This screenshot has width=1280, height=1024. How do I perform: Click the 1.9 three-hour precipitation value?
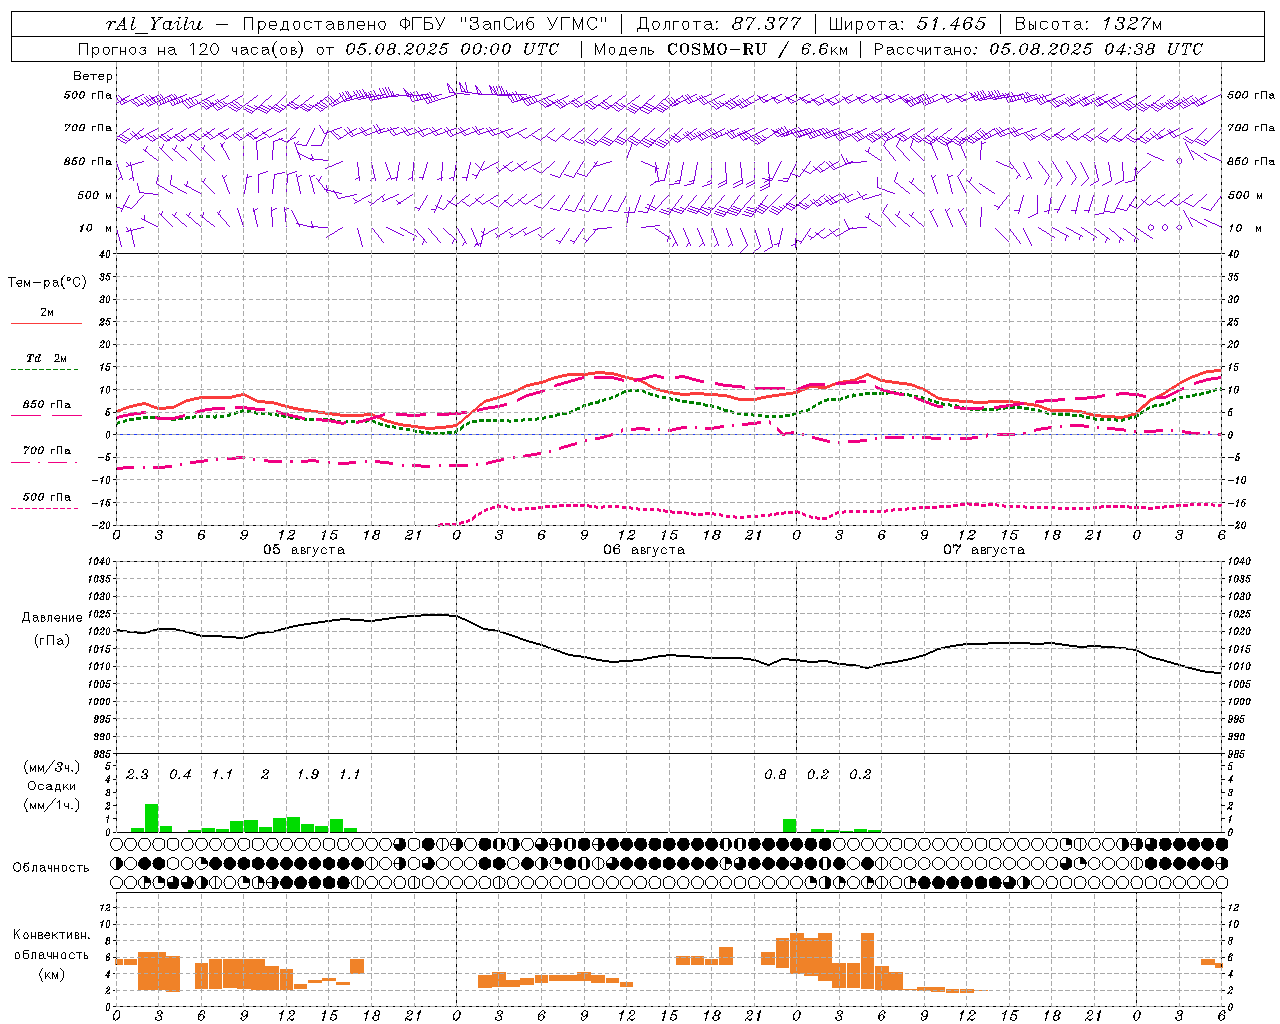tap(308, 774)
